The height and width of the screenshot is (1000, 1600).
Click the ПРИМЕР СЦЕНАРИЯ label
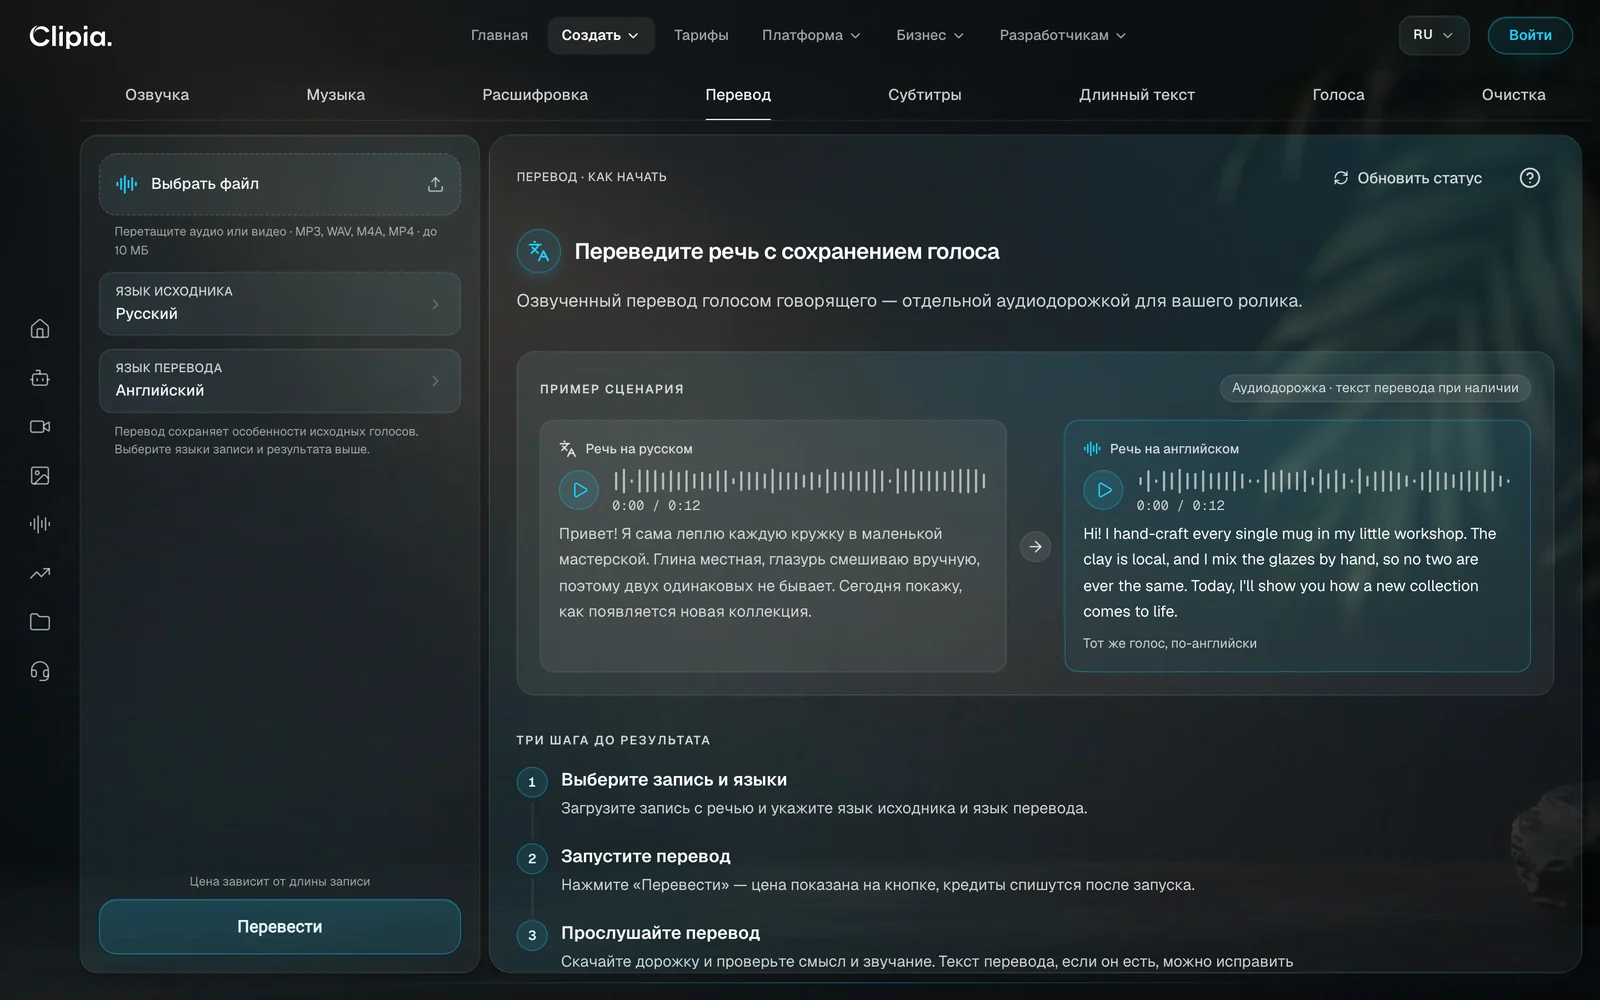click(612, 389)
